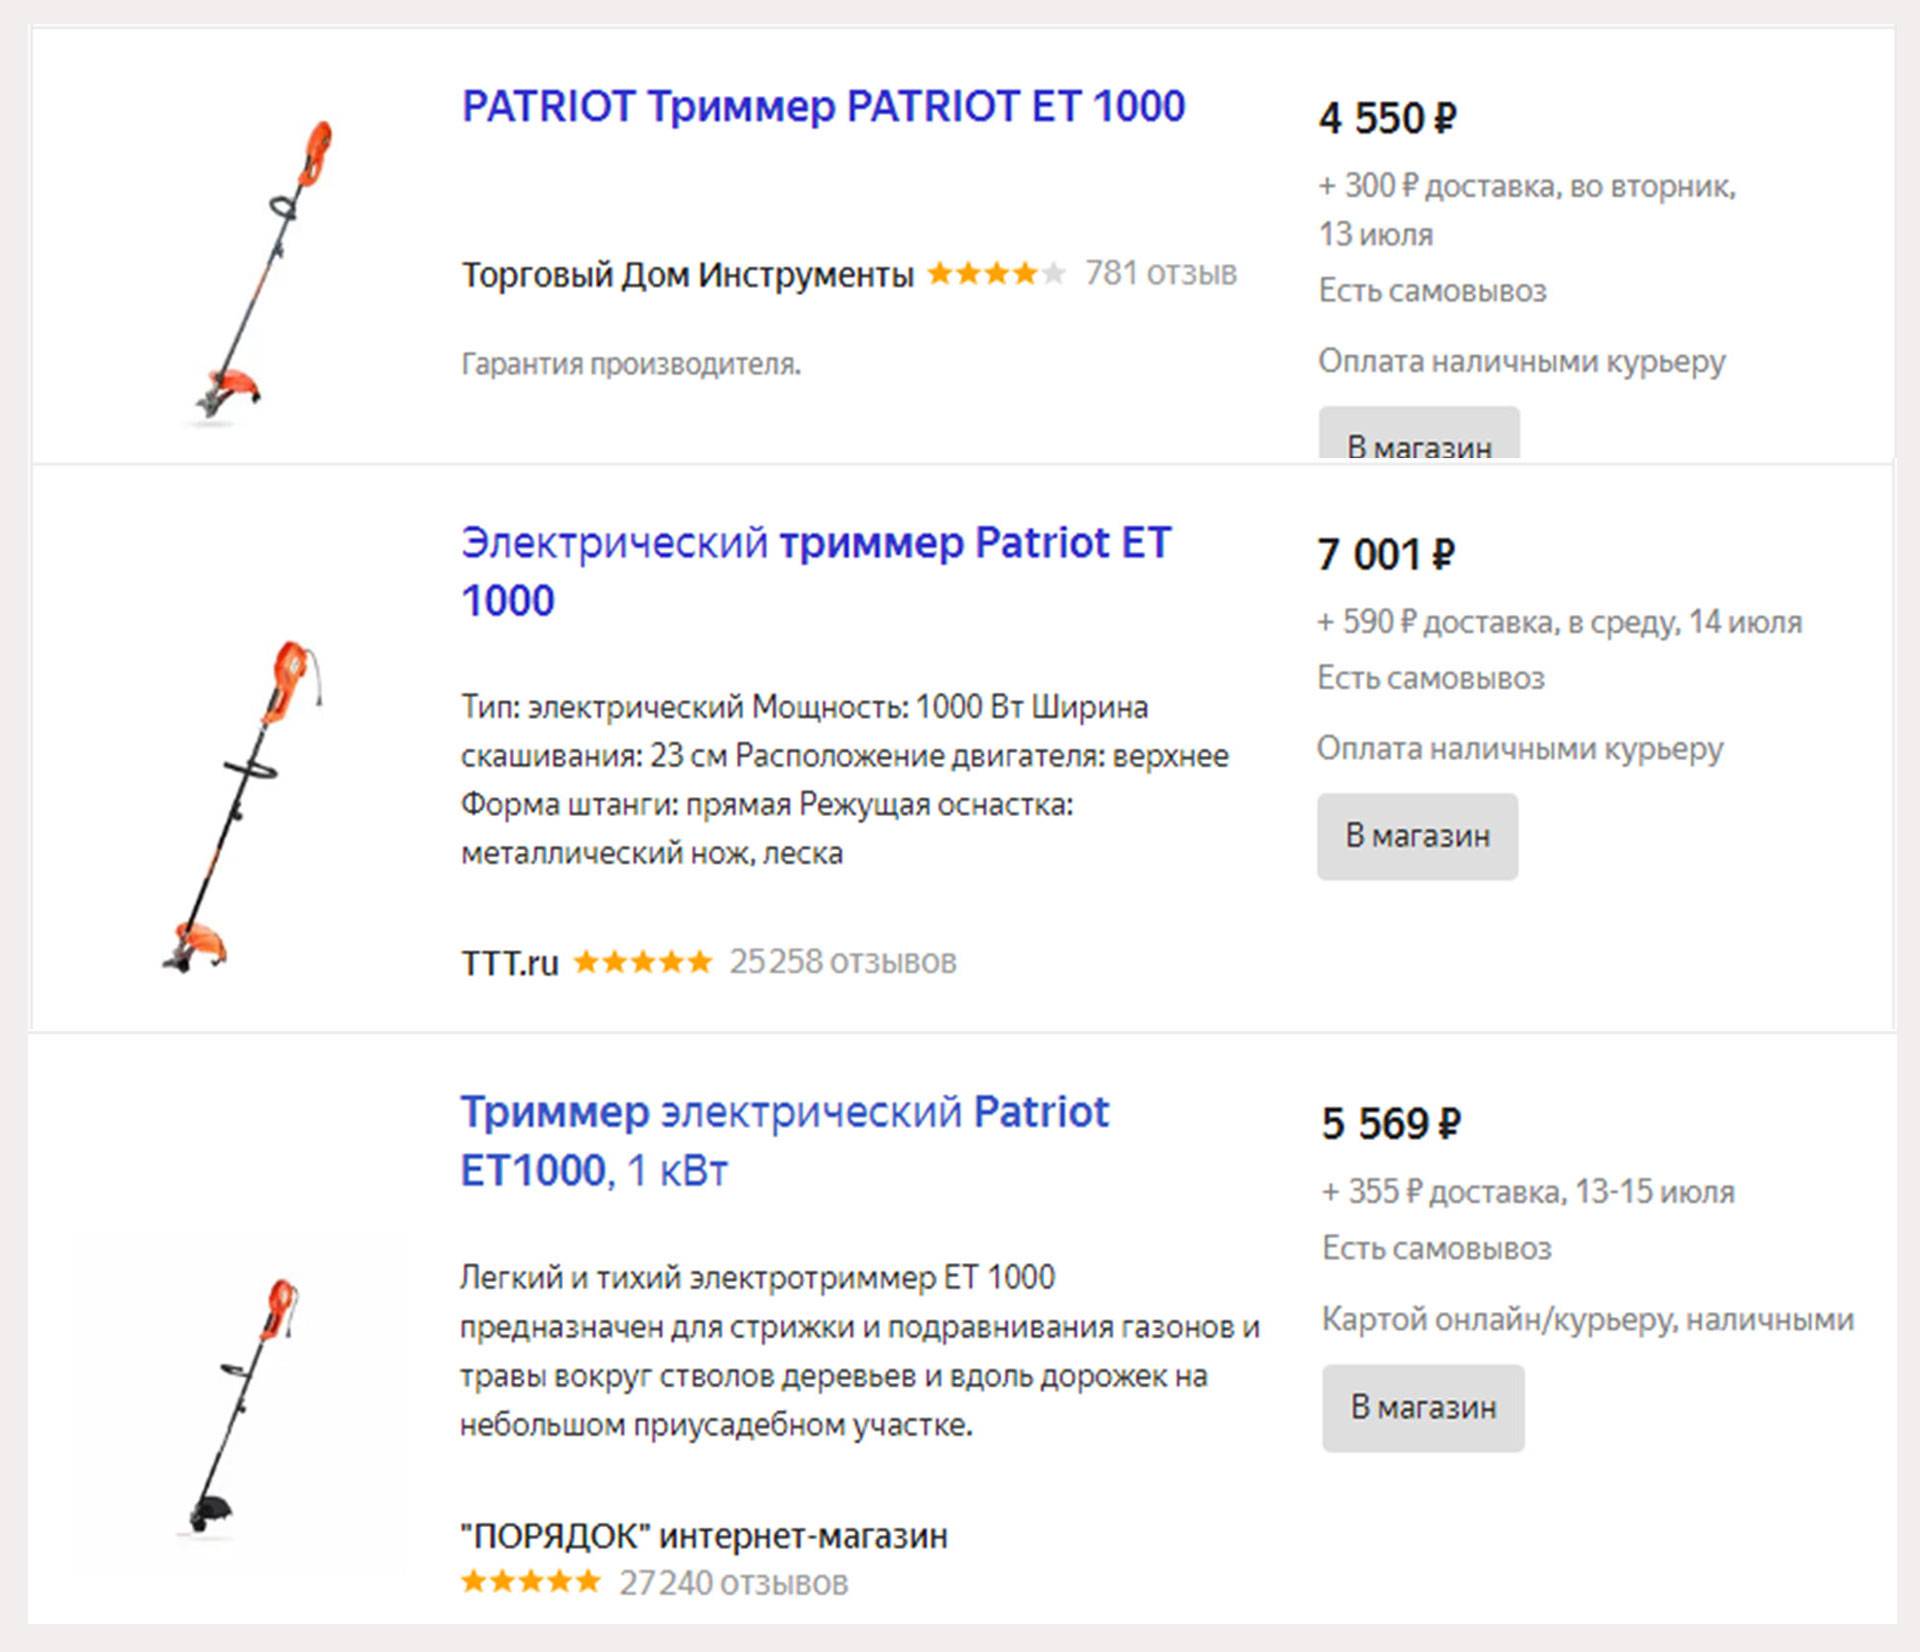The width and height of the screenshot is (1920, 1652).
Task: Click the star rating under ПОРЯДОК shop
Action: point(530,1581)
